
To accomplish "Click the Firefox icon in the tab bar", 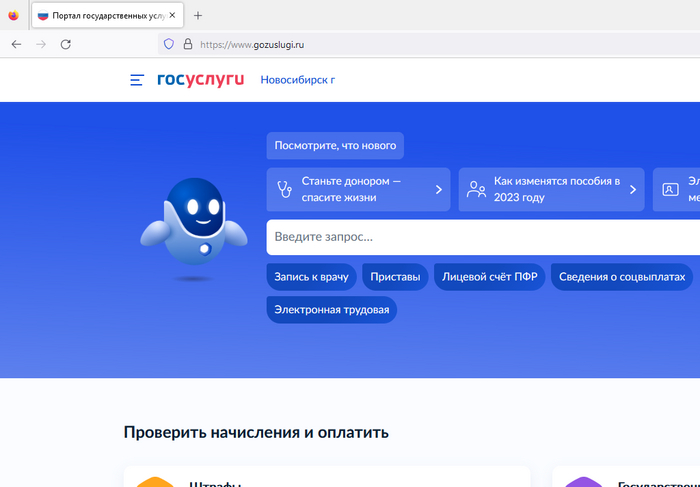I will pyautogui.click(x=13, y=16).
